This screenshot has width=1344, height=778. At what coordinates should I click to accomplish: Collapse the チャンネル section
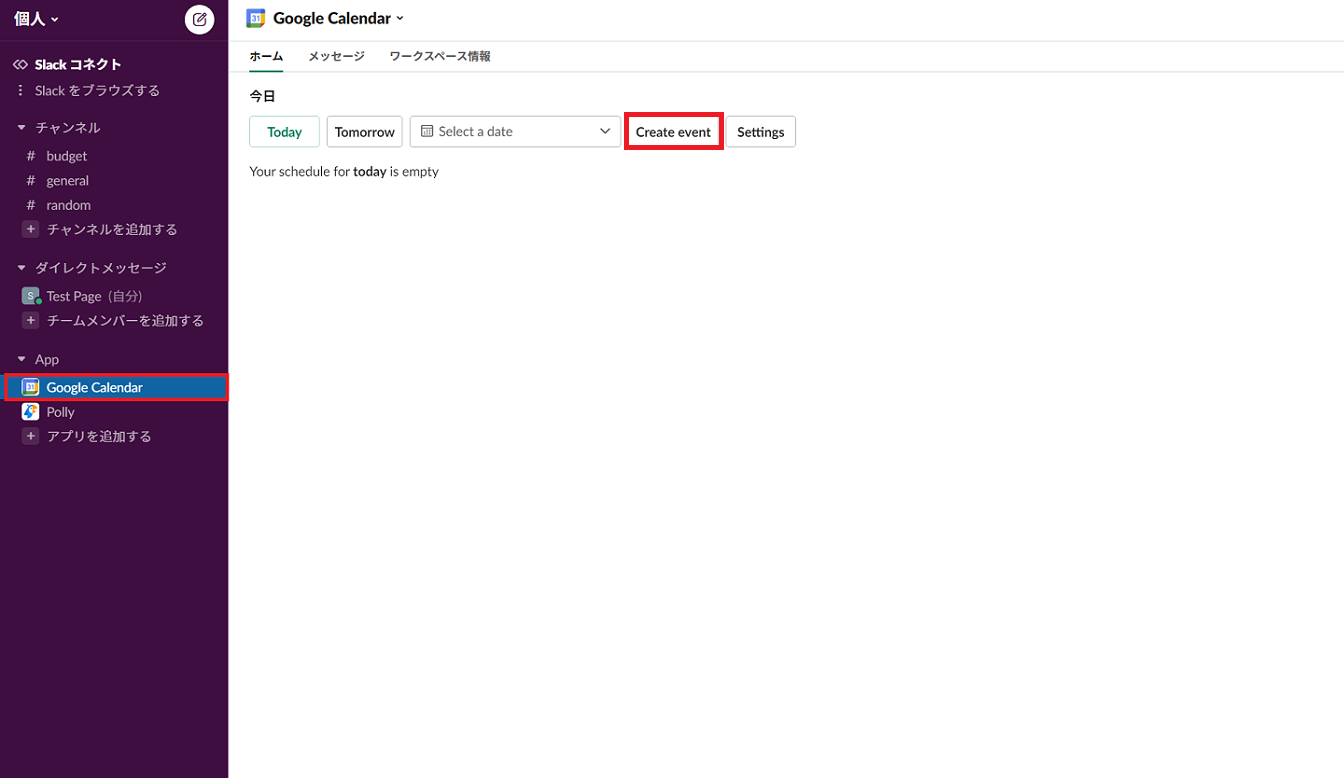coord(21,128)
